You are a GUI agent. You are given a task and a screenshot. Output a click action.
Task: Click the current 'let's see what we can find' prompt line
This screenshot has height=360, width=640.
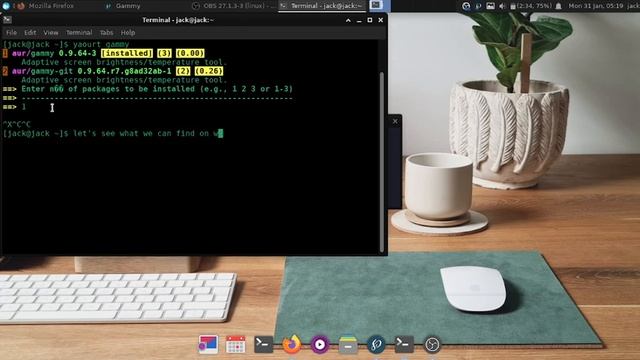[113, 133]
